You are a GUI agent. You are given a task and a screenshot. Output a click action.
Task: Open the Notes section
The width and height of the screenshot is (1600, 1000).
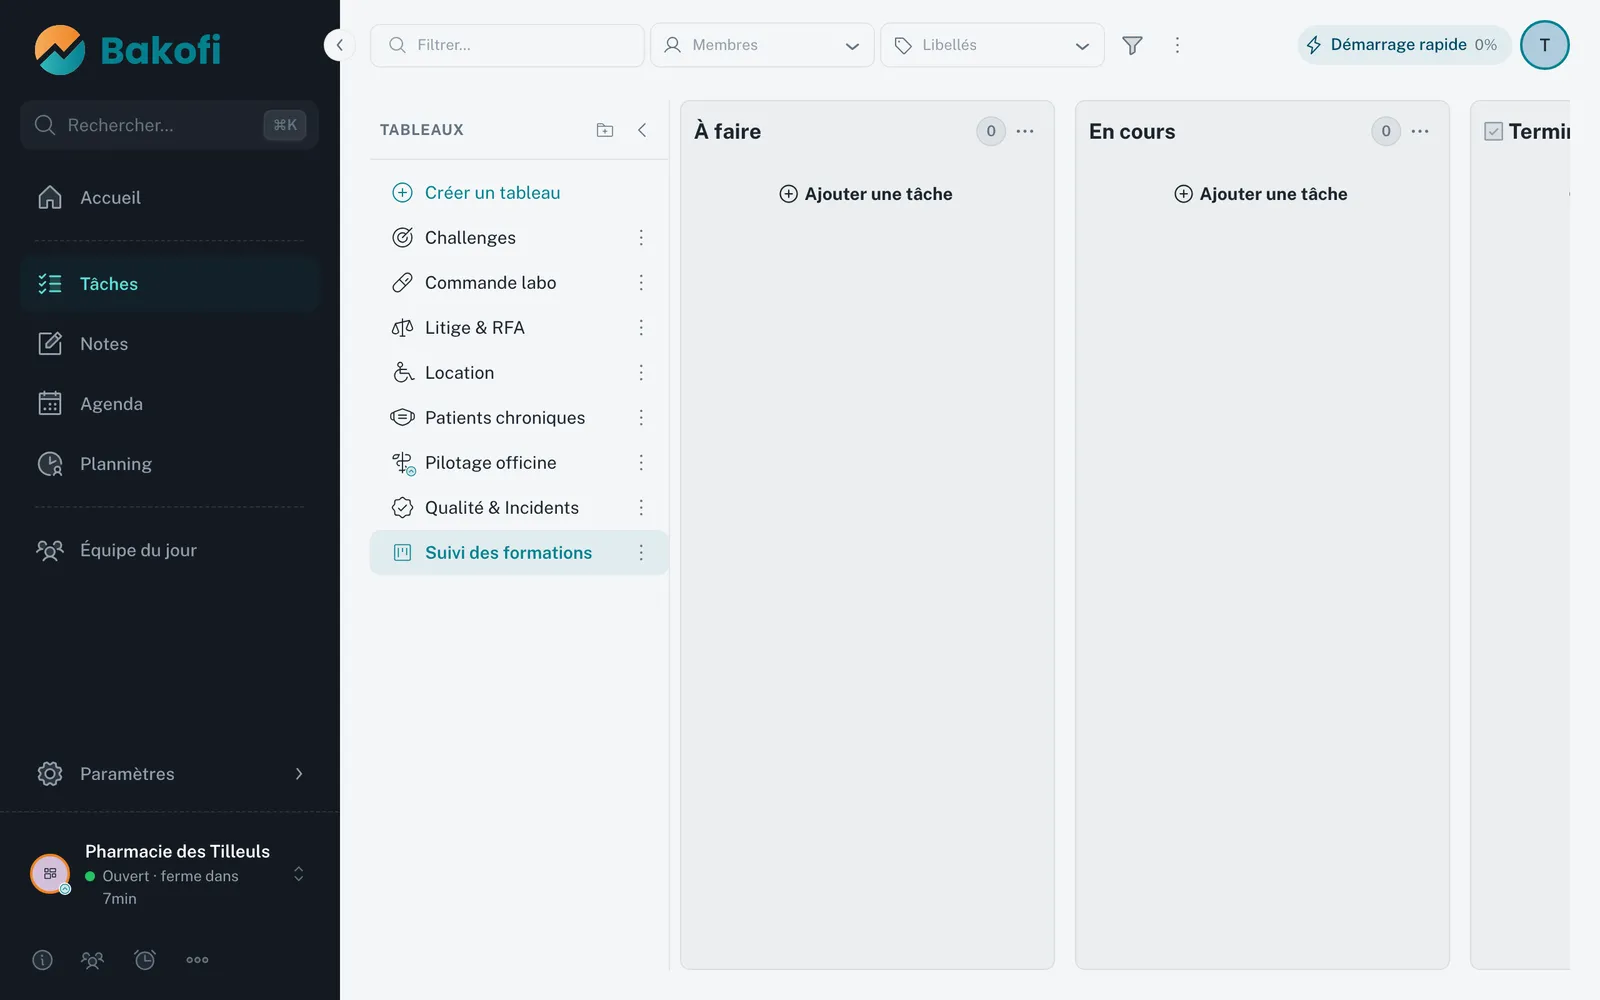pyautogui.click(x=170, y=344)
